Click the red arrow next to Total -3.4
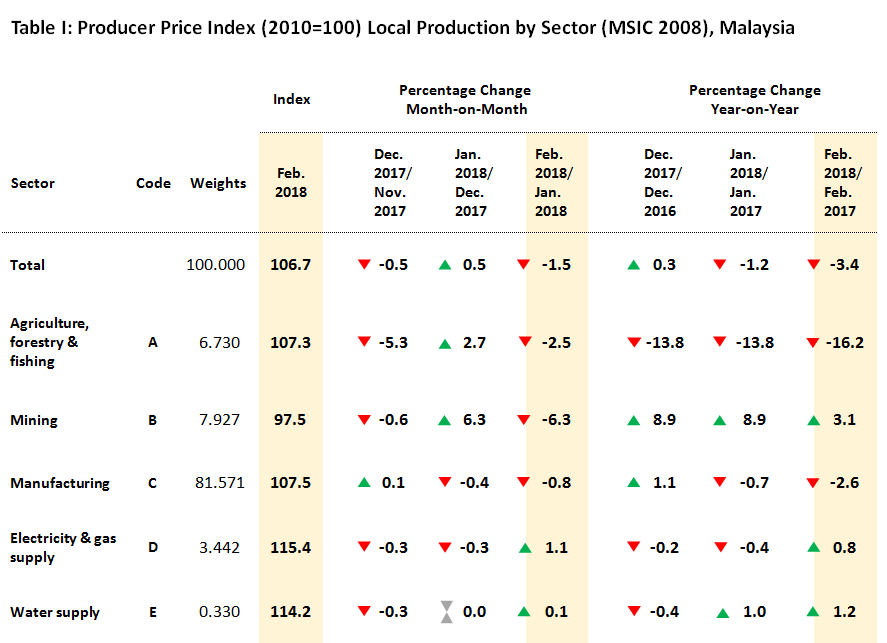The image size is (887, 643). (813, 265)
